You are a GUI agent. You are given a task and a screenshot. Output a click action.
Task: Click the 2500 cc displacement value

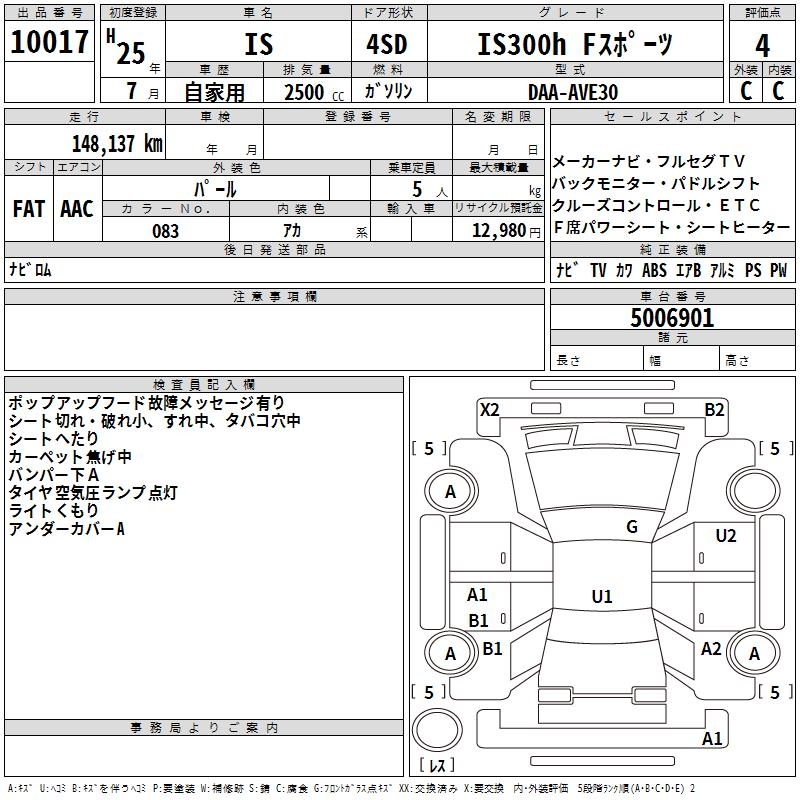point(308,92)
